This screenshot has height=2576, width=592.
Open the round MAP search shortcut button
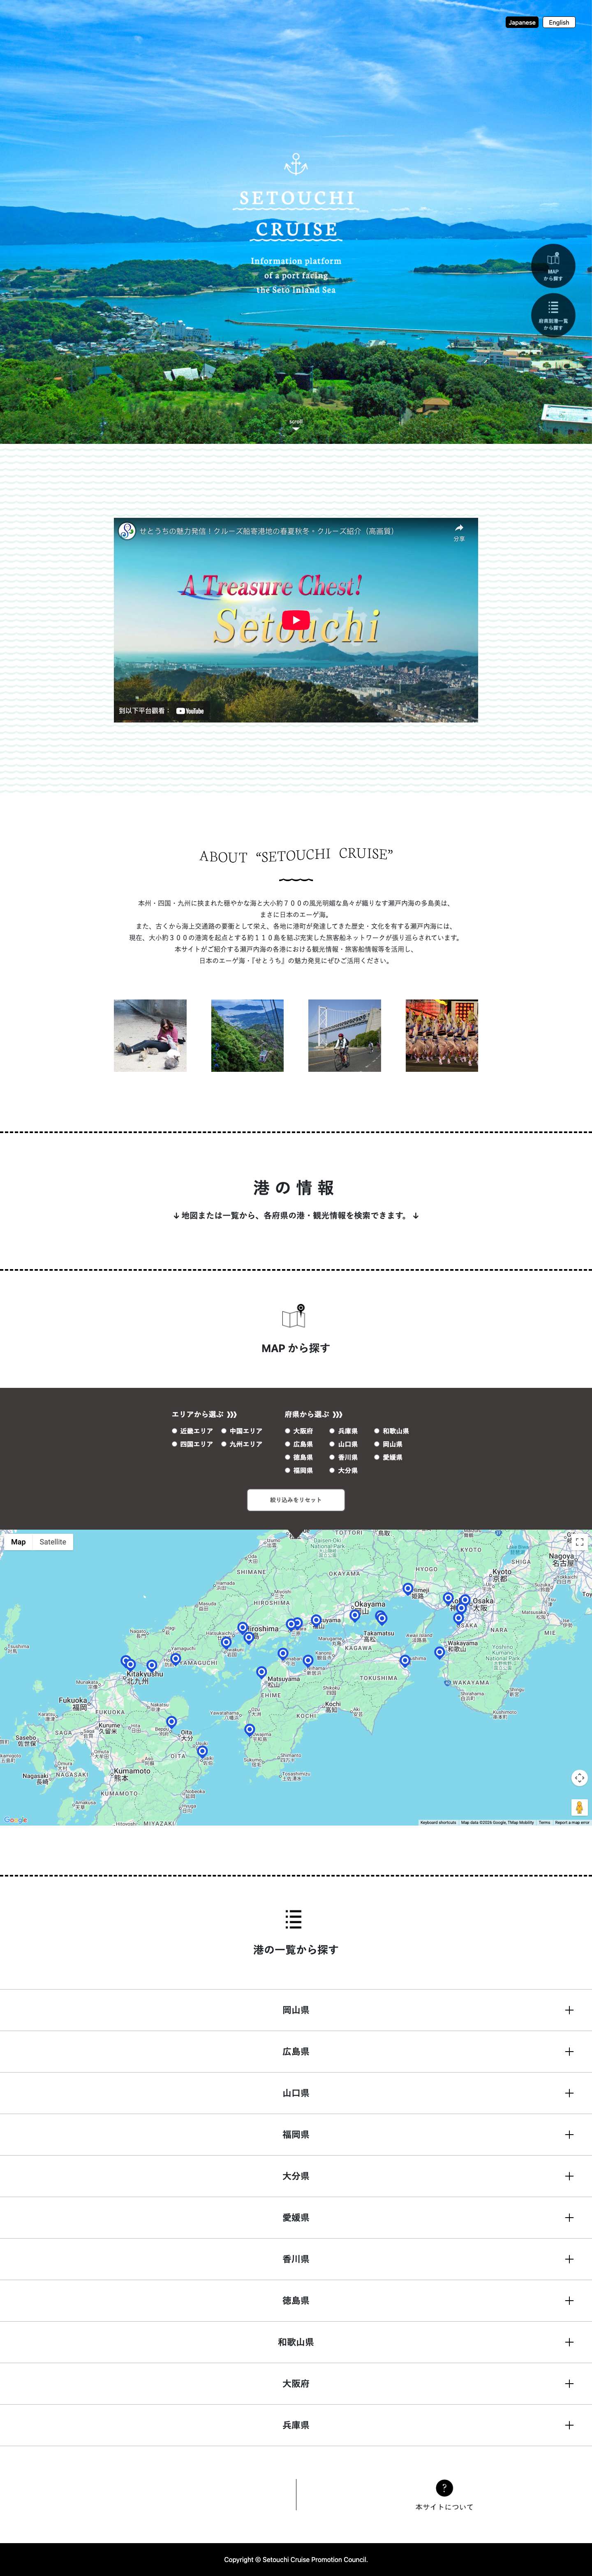coord(553,266)
